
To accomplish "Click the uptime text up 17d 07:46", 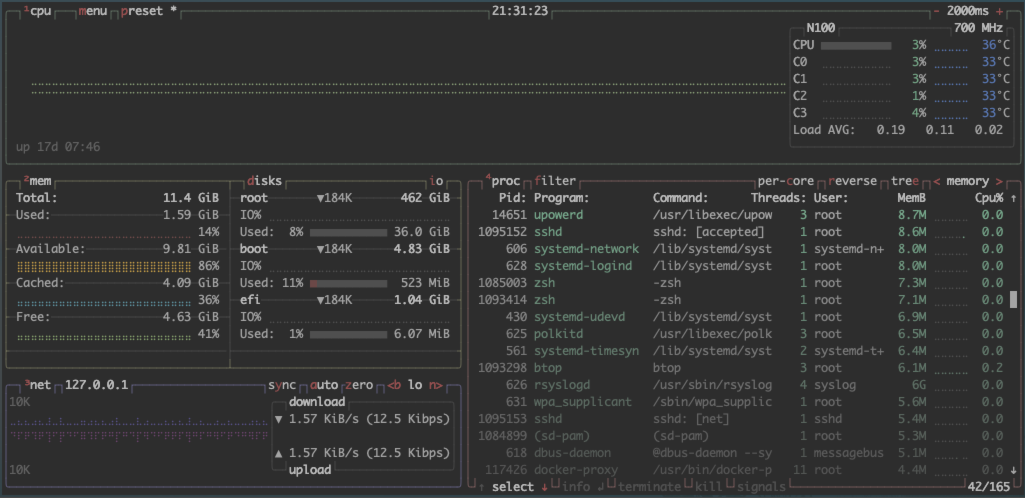I will (x=58, y=147).
